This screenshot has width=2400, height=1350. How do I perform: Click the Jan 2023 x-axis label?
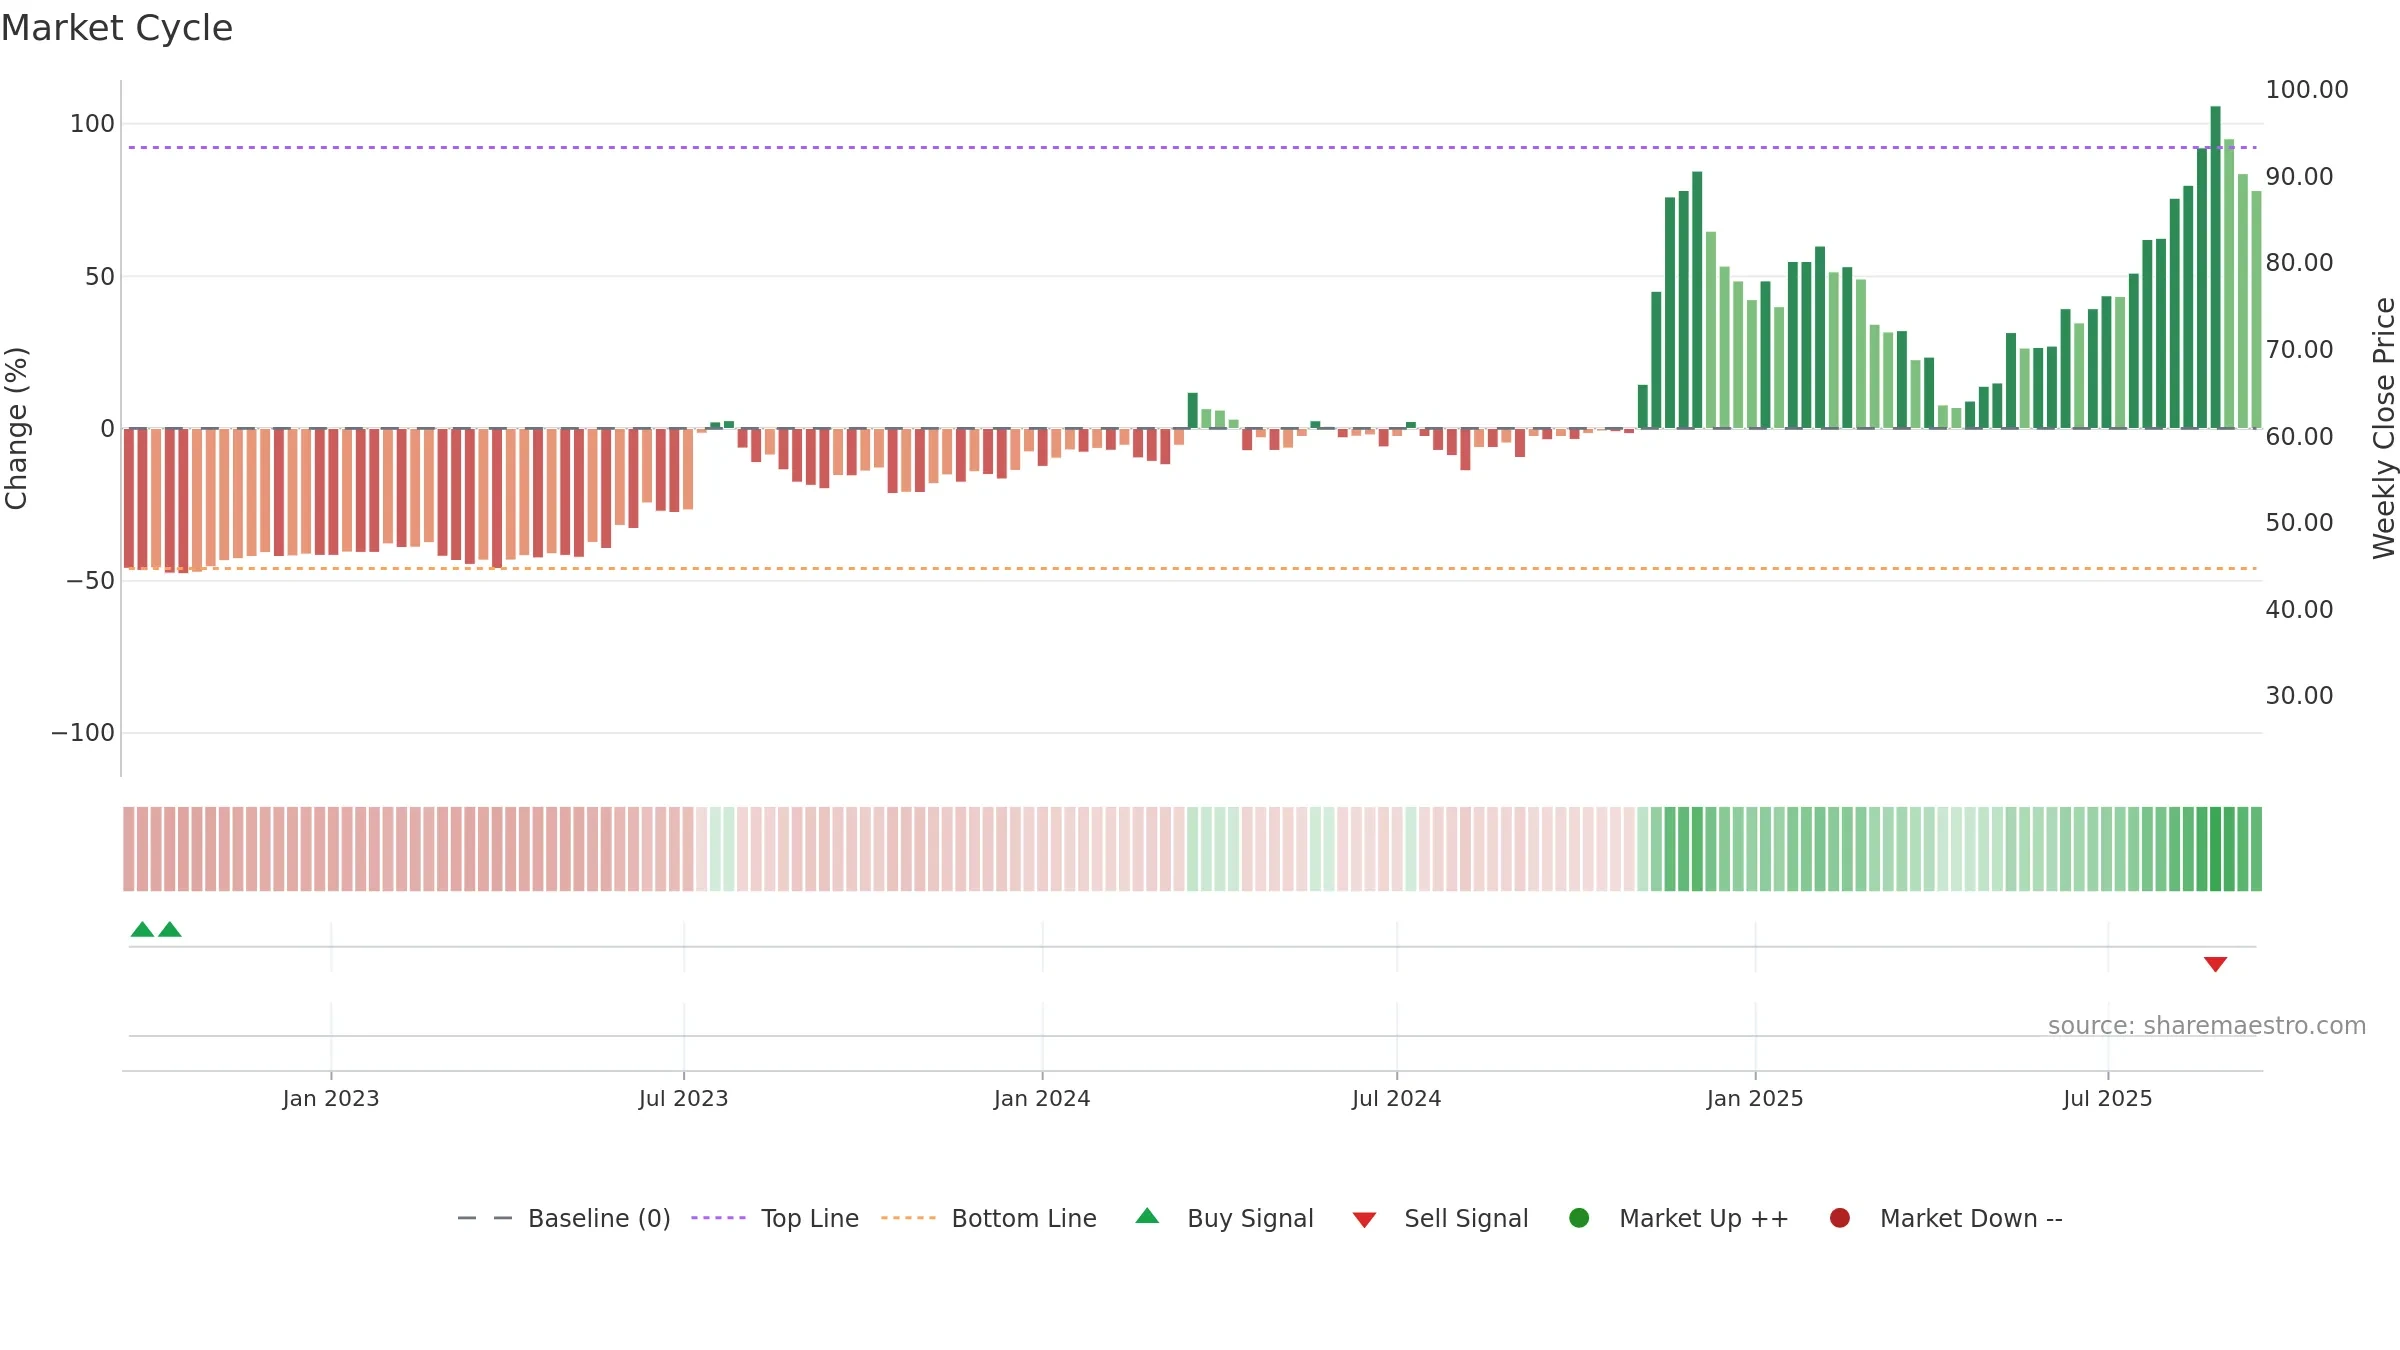click(x=331, y=1099)
